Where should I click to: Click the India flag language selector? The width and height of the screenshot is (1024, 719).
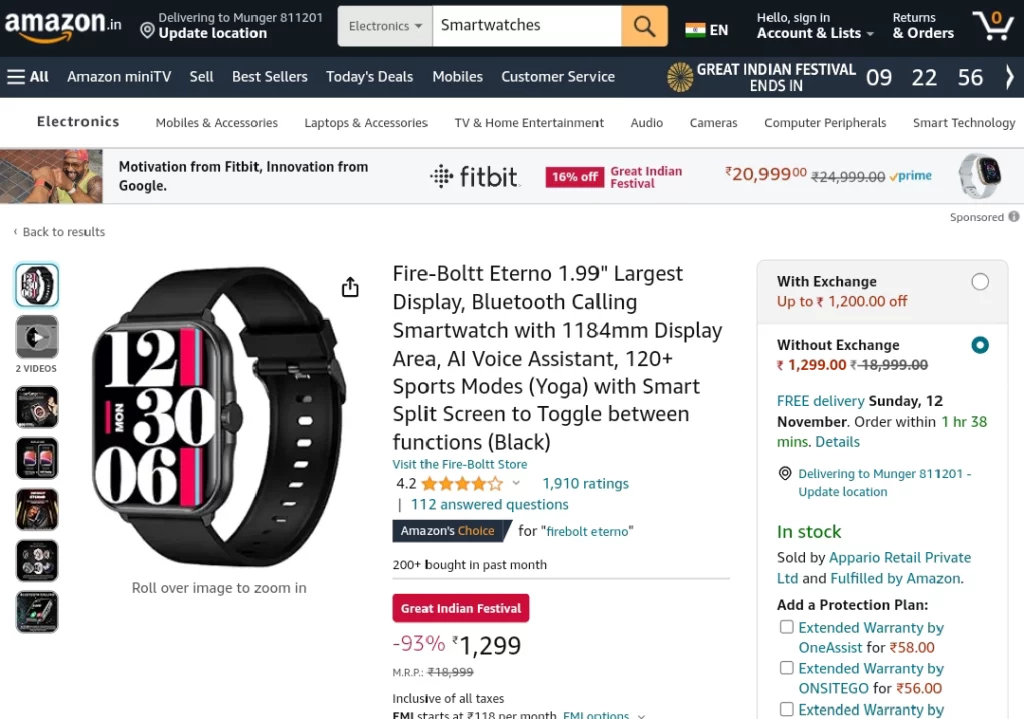(x=706, y=30)
